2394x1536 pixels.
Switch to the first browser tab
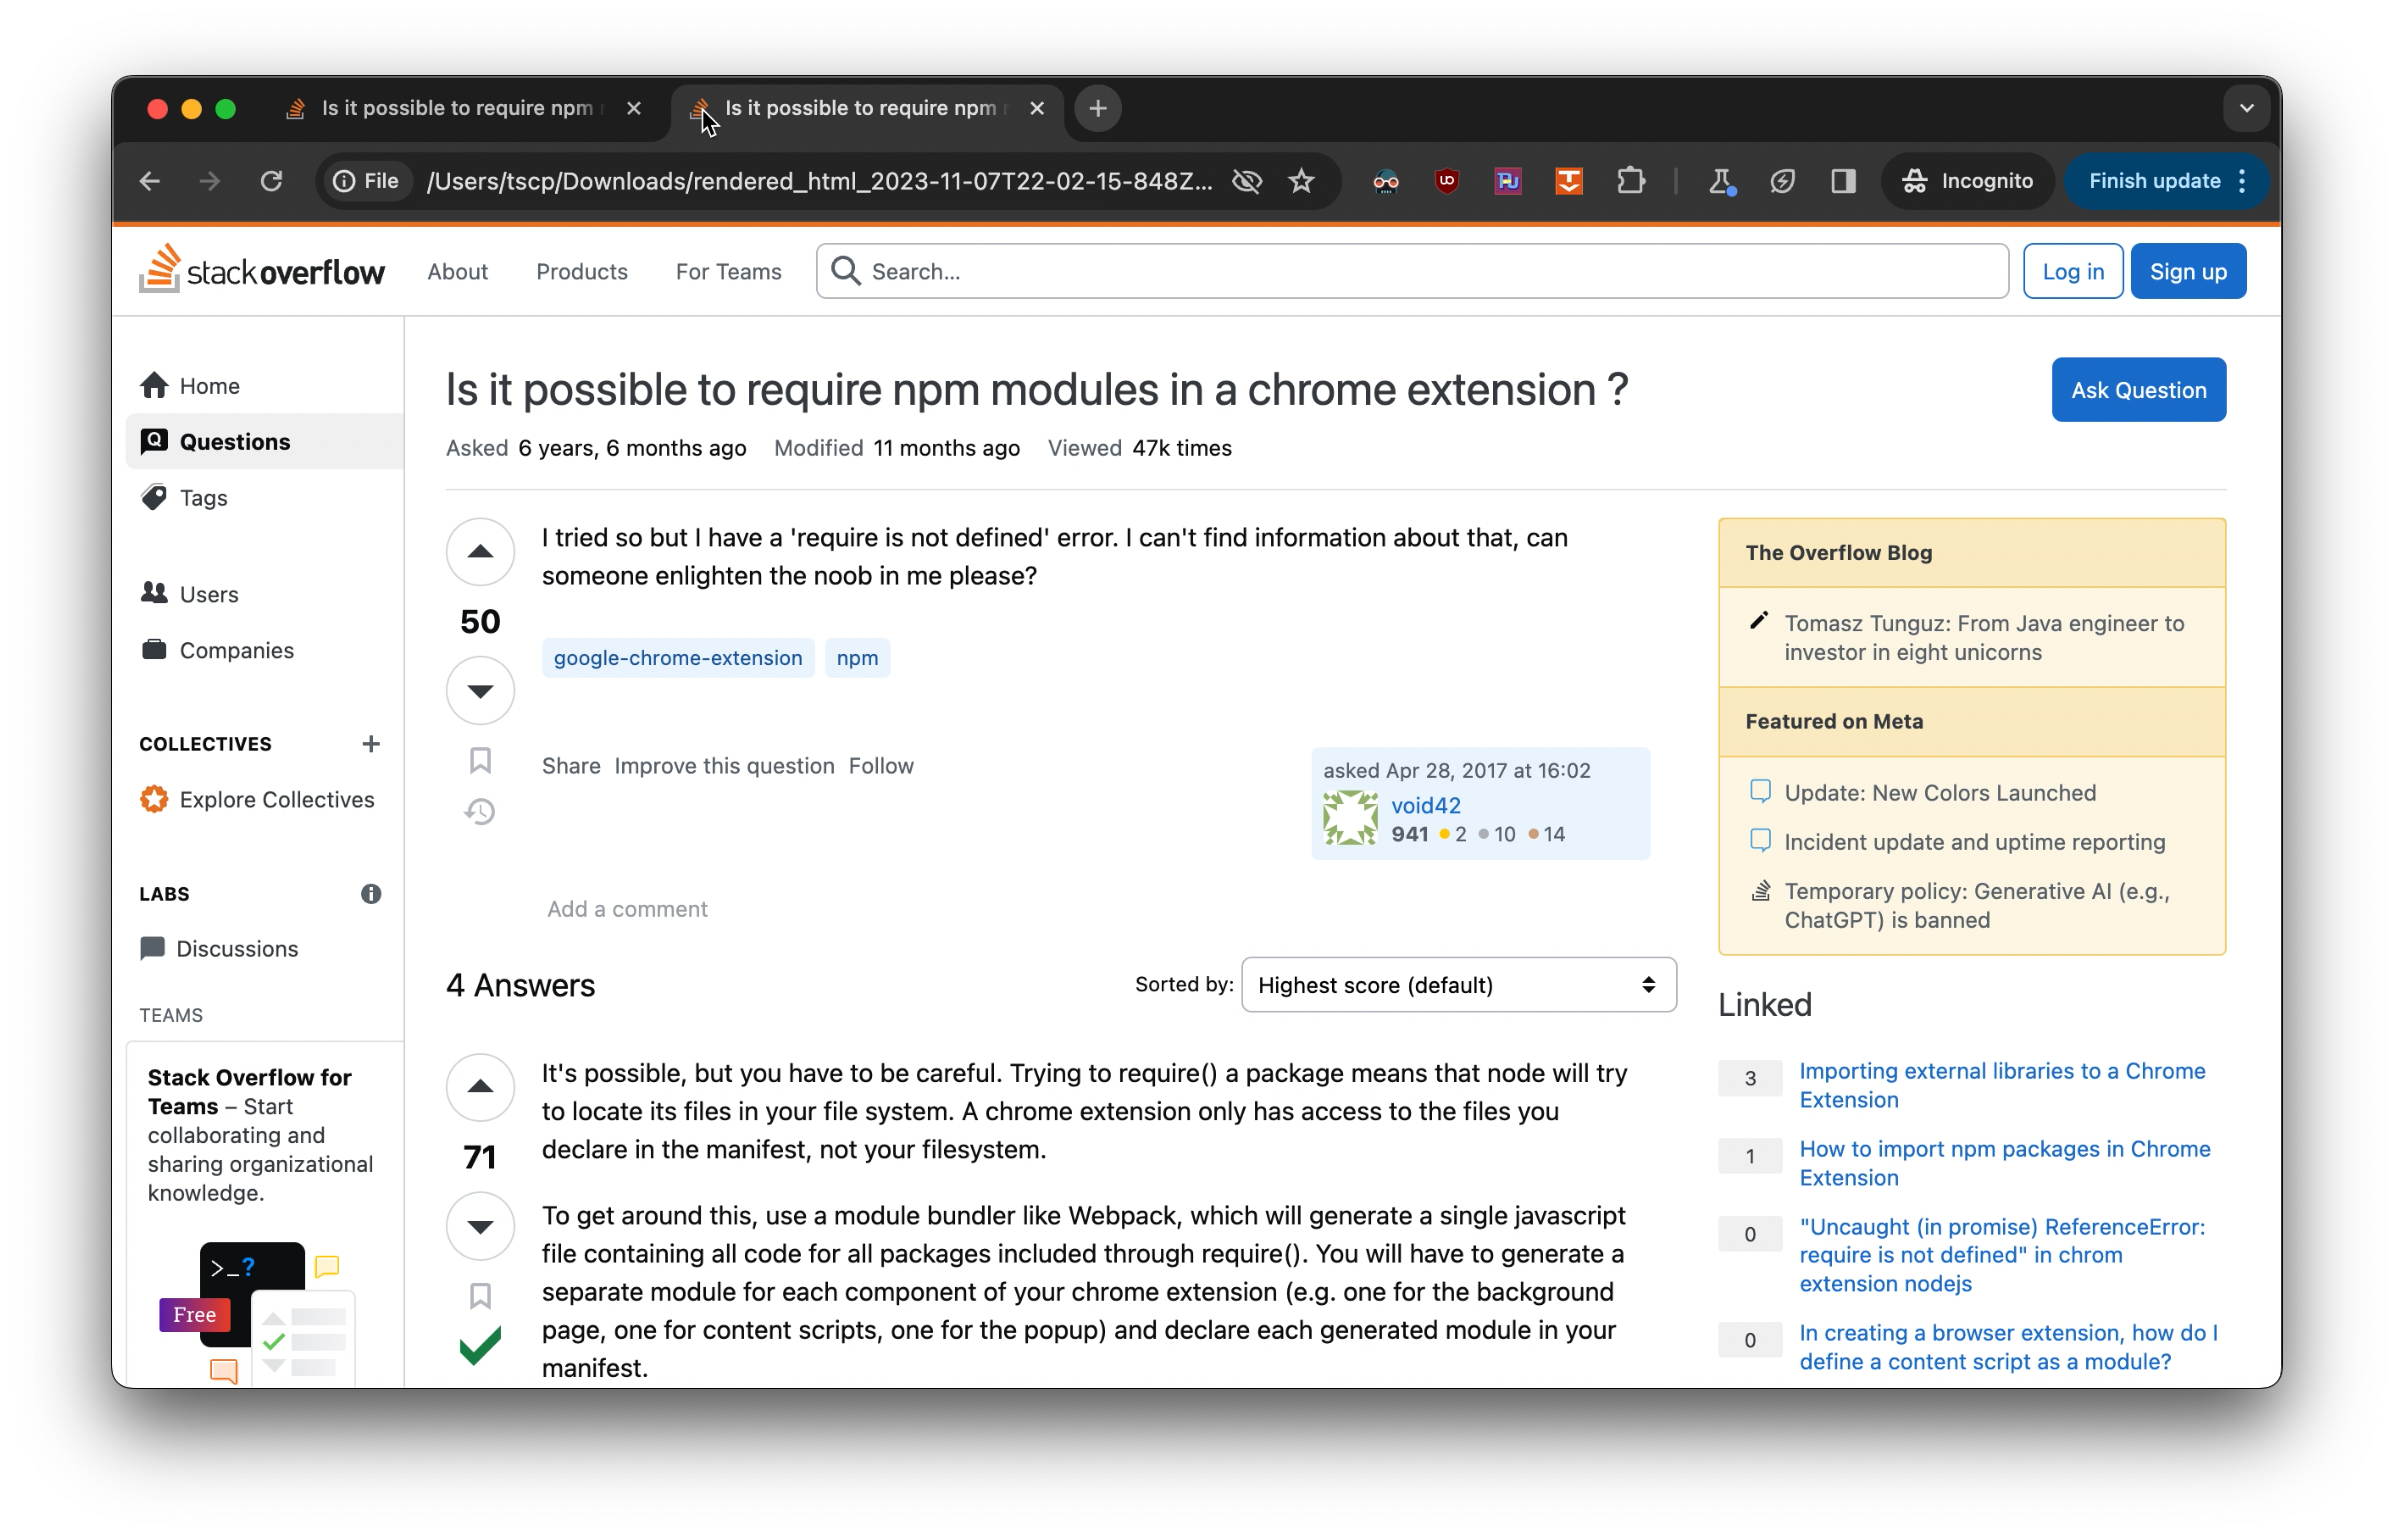coord(457,108)
